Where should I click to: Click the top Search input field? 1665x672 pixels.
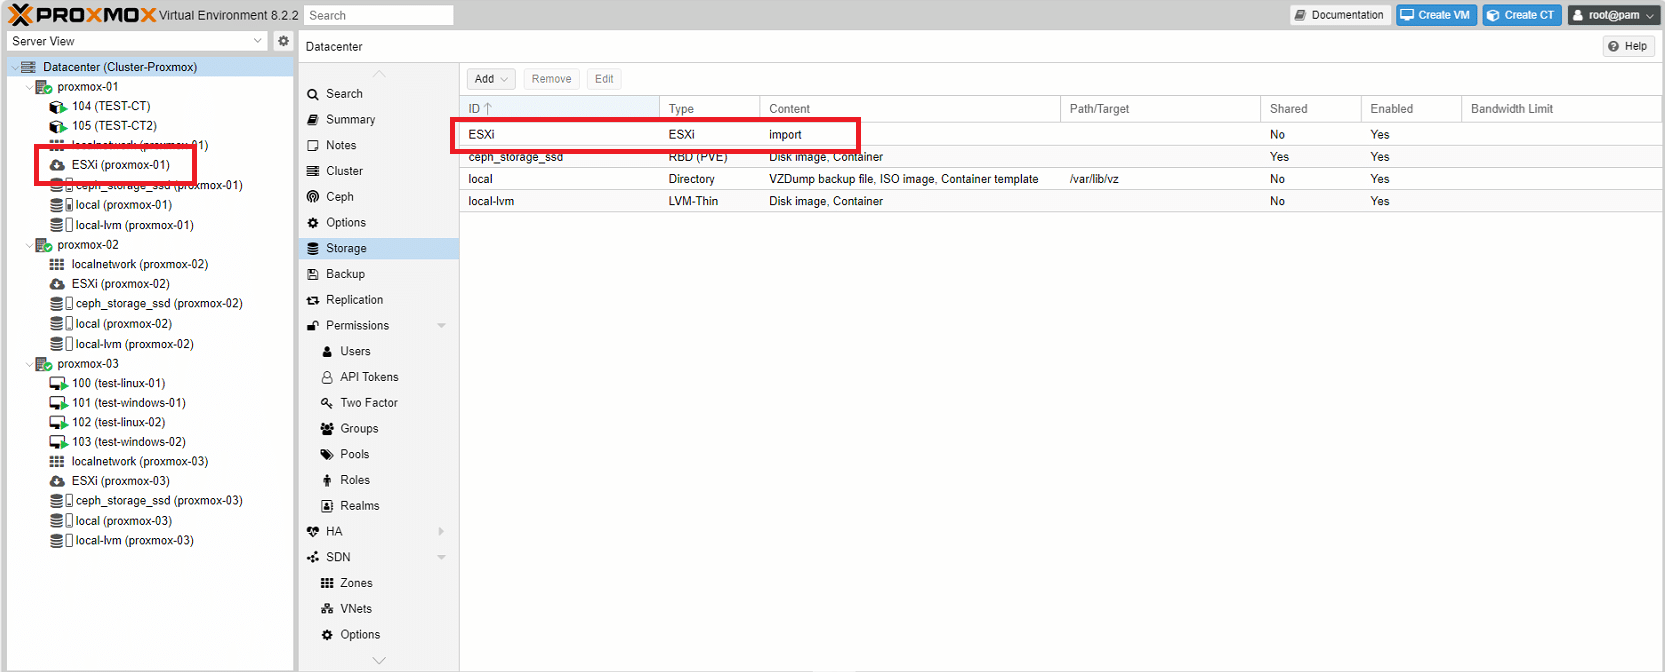[x=378, y=15]
